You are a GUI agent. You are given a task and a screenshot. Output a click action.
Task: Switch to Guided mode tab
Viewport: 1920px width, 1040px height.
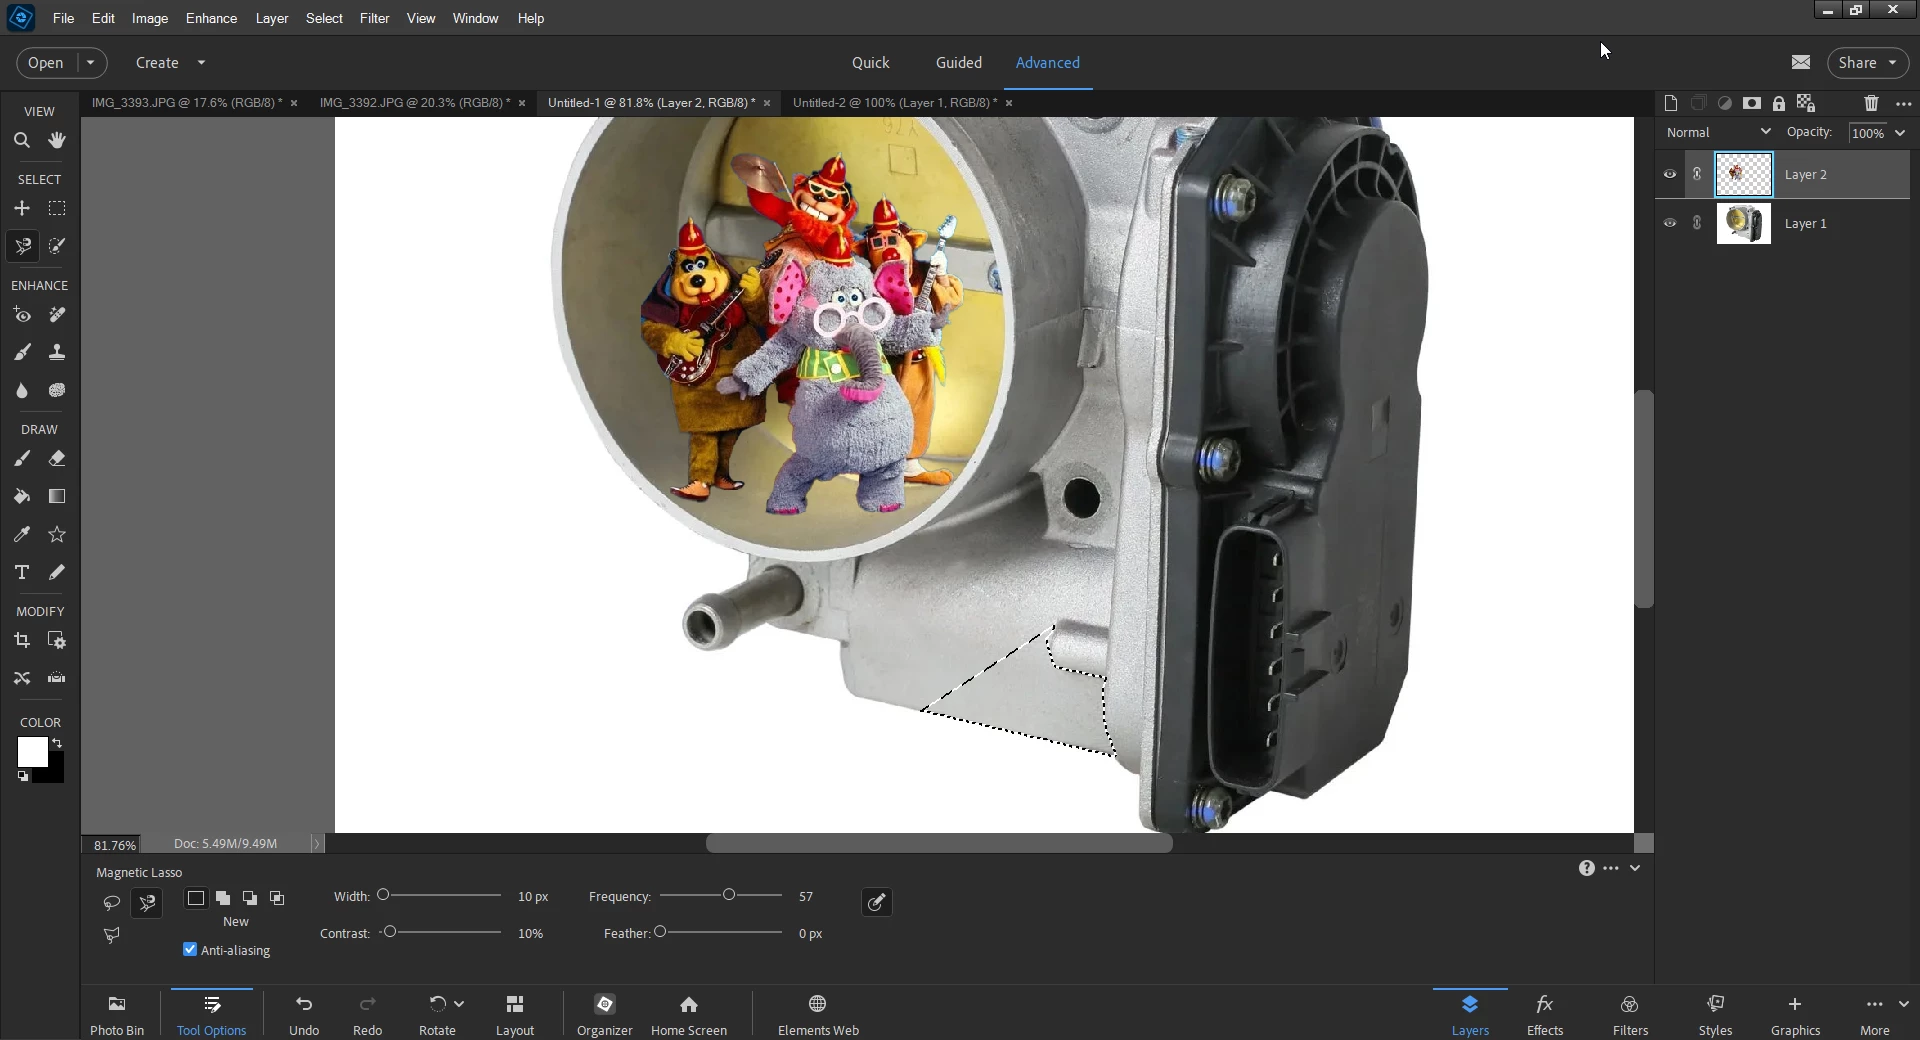tap(958, 62)
